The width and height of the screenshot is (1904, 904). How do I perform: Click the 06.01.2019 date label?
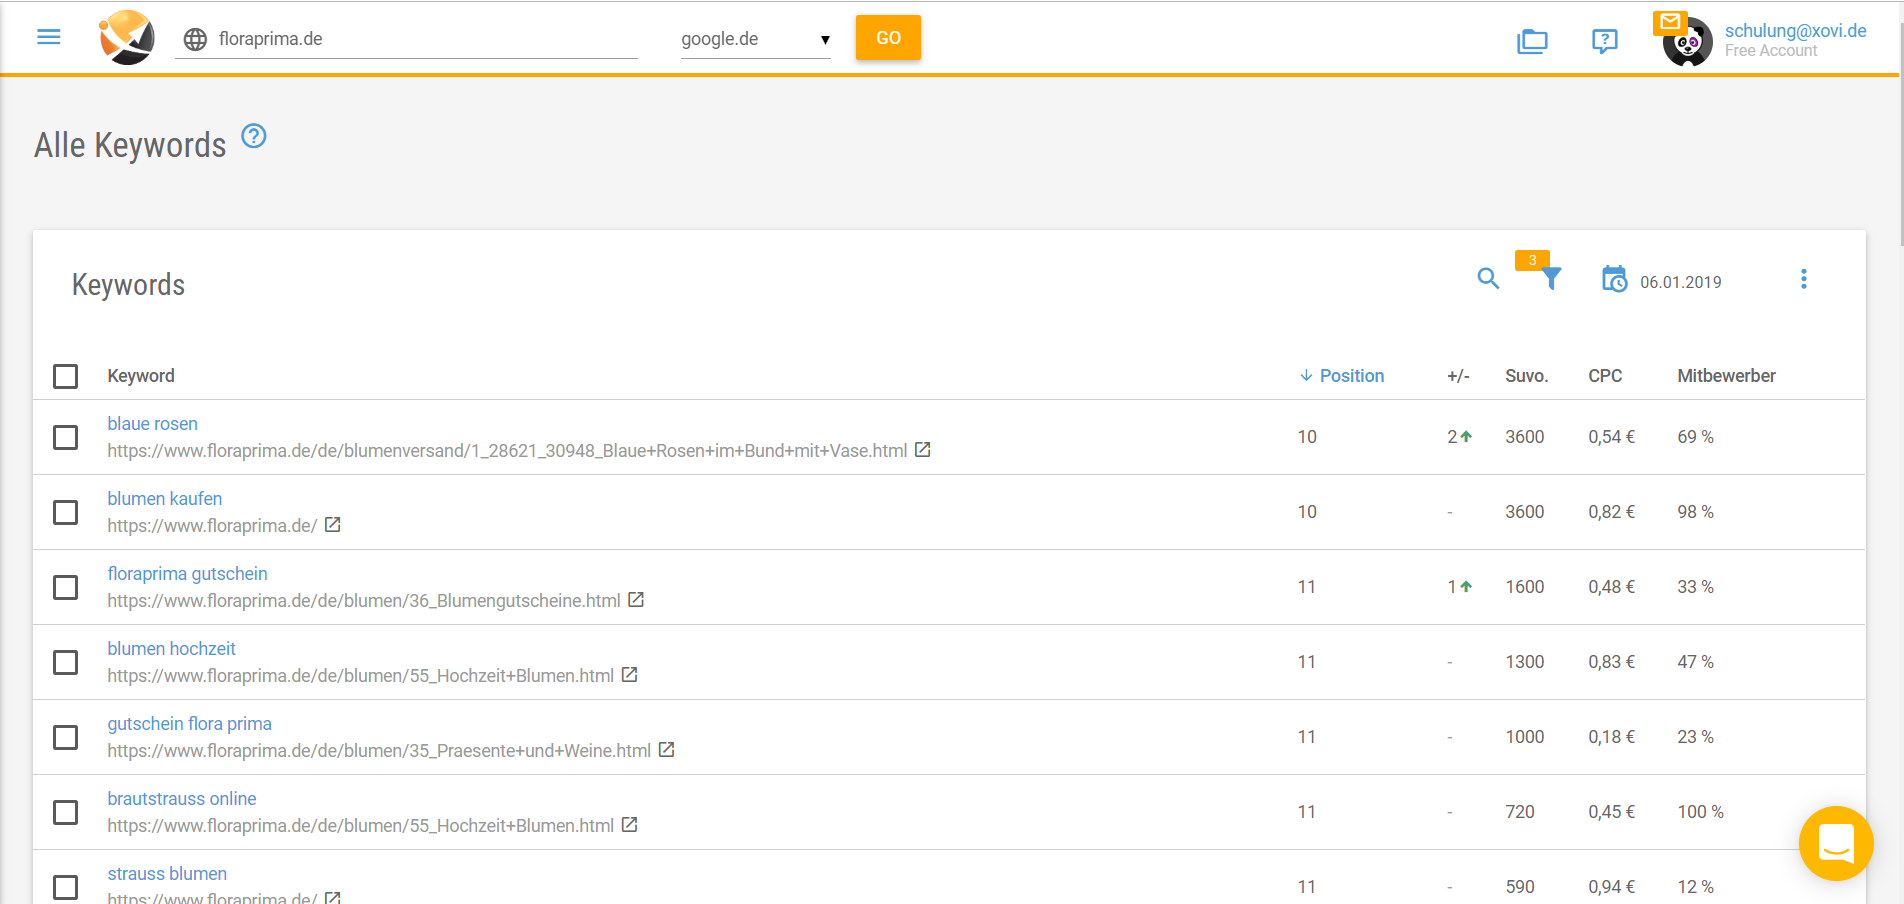point(1680,282)
